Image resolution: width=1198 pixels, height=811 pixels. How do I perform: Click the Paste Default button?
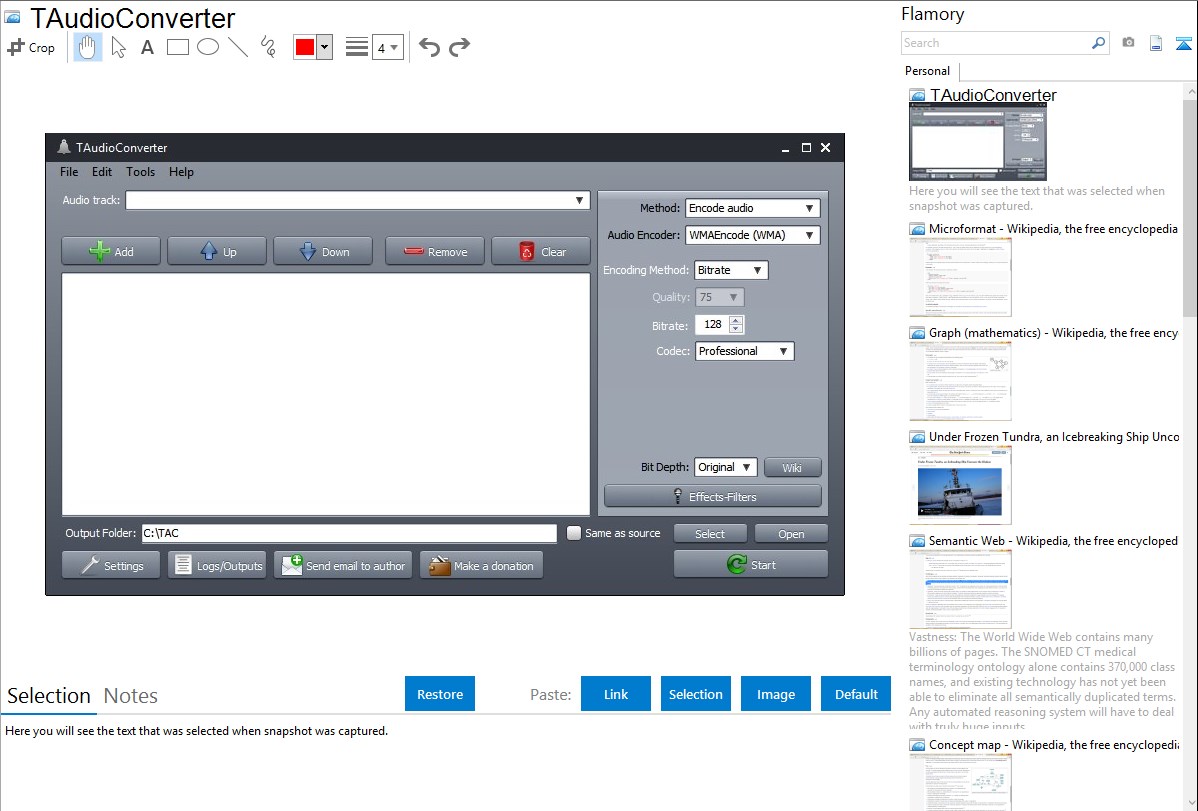tap(856, 694)
